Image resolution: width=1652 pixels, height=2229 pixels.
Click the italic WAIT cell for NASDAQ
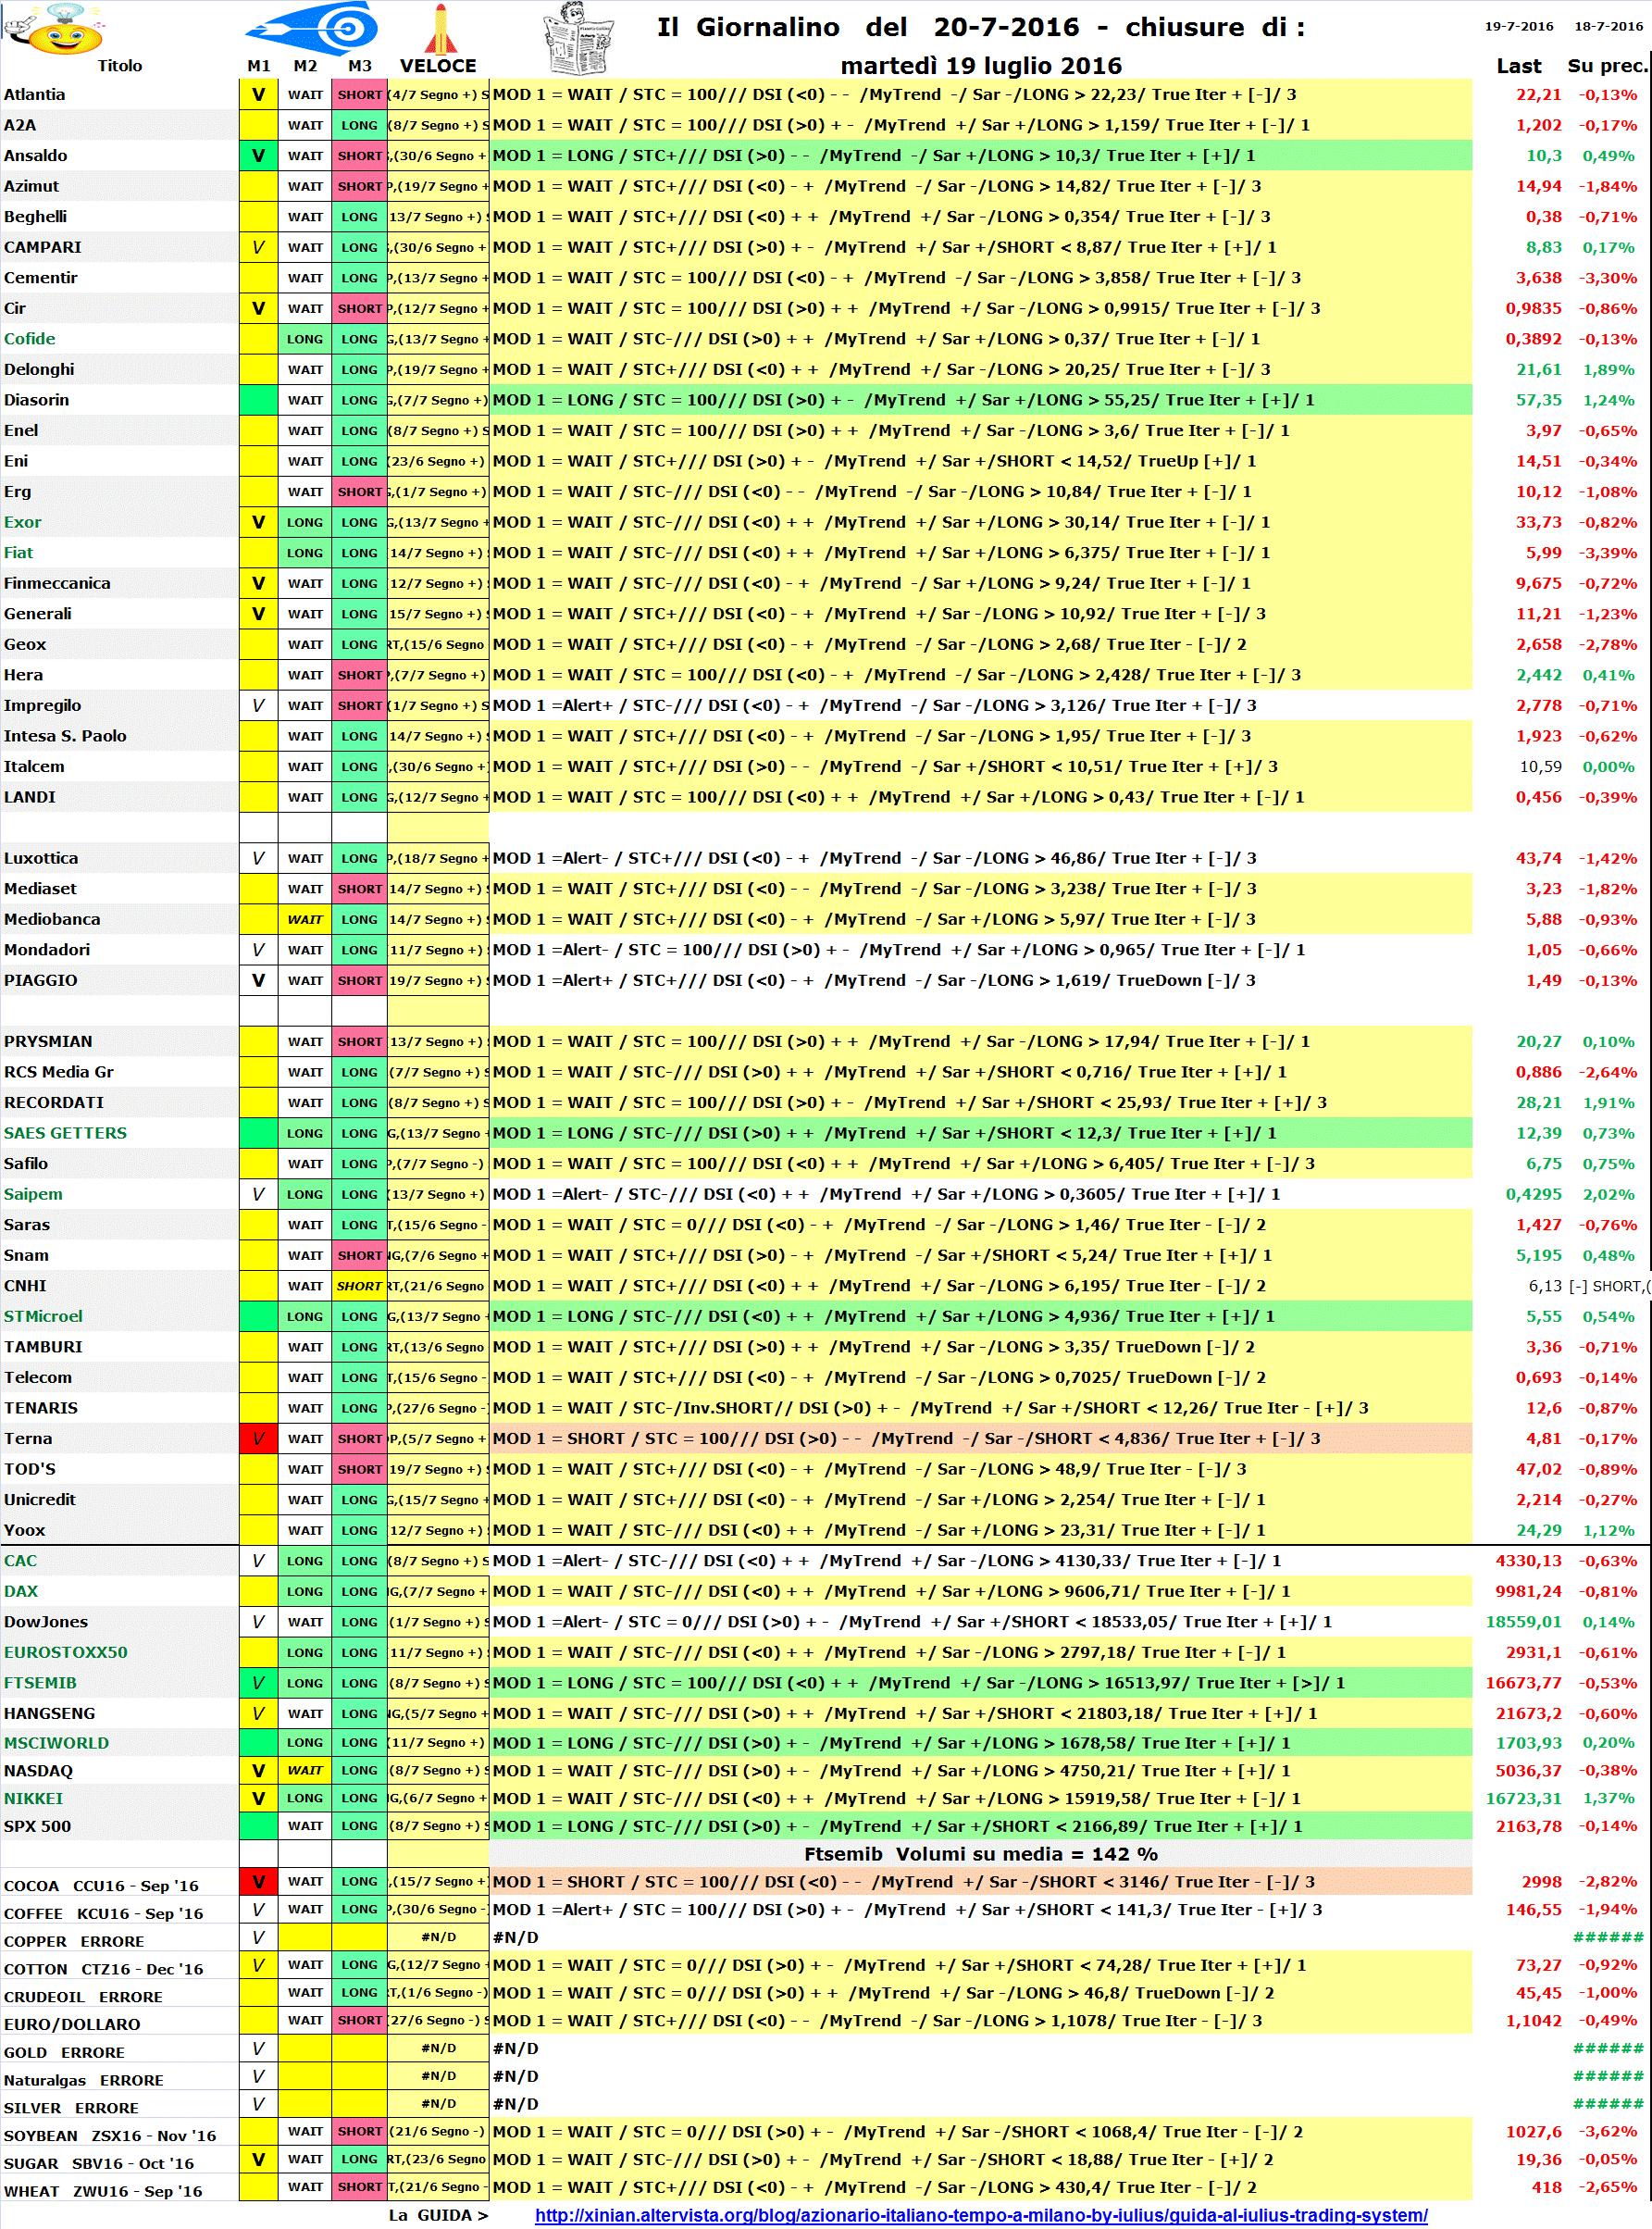click(x=305, y=1771)
